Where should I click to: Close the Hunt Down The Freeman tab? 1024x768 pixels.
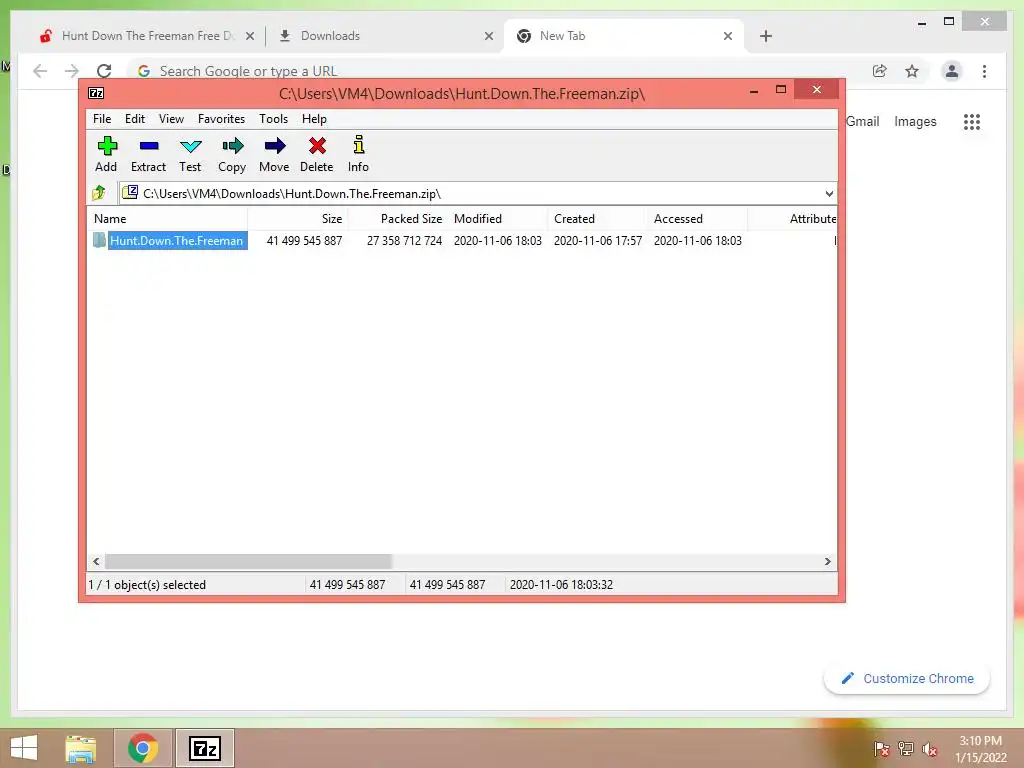click(249, 36)
